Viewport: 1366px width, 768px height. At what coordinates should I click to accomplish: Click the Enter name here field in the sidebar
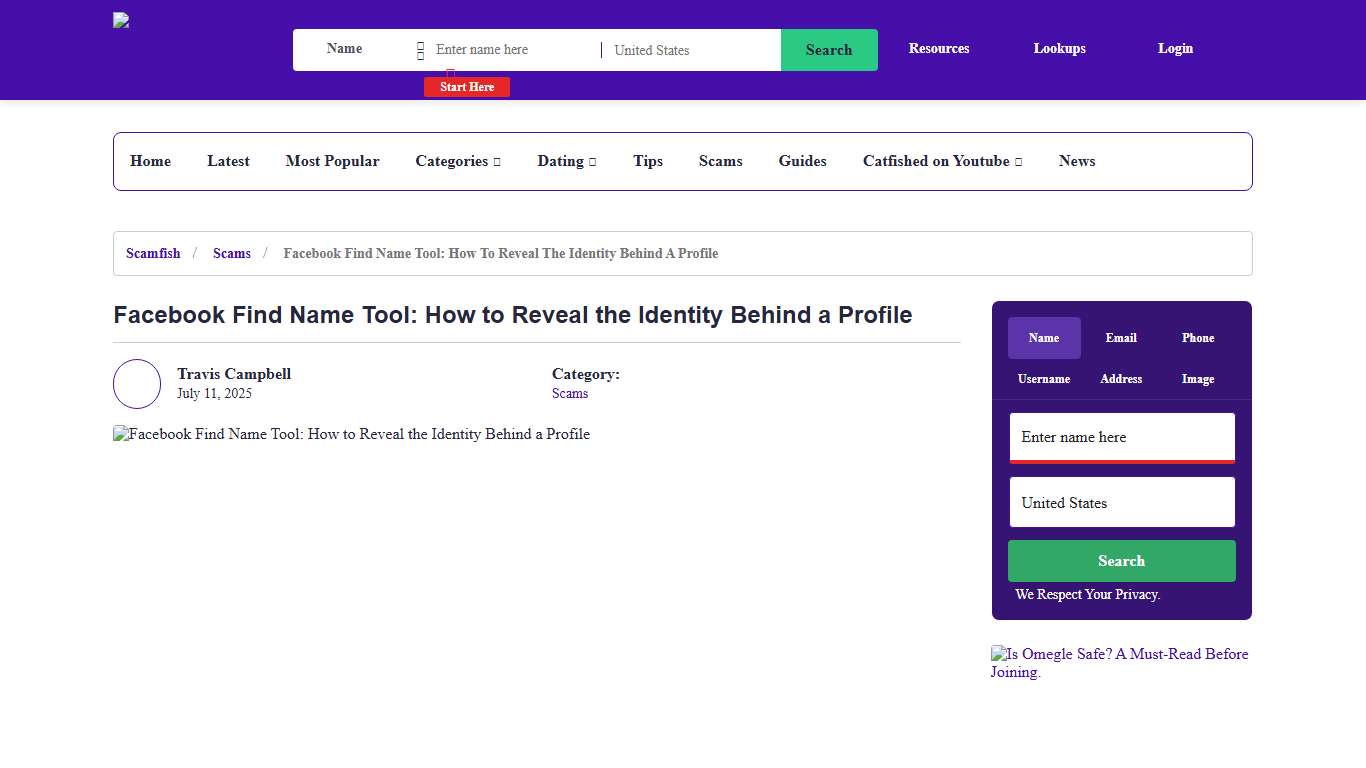coord(1121,437)
